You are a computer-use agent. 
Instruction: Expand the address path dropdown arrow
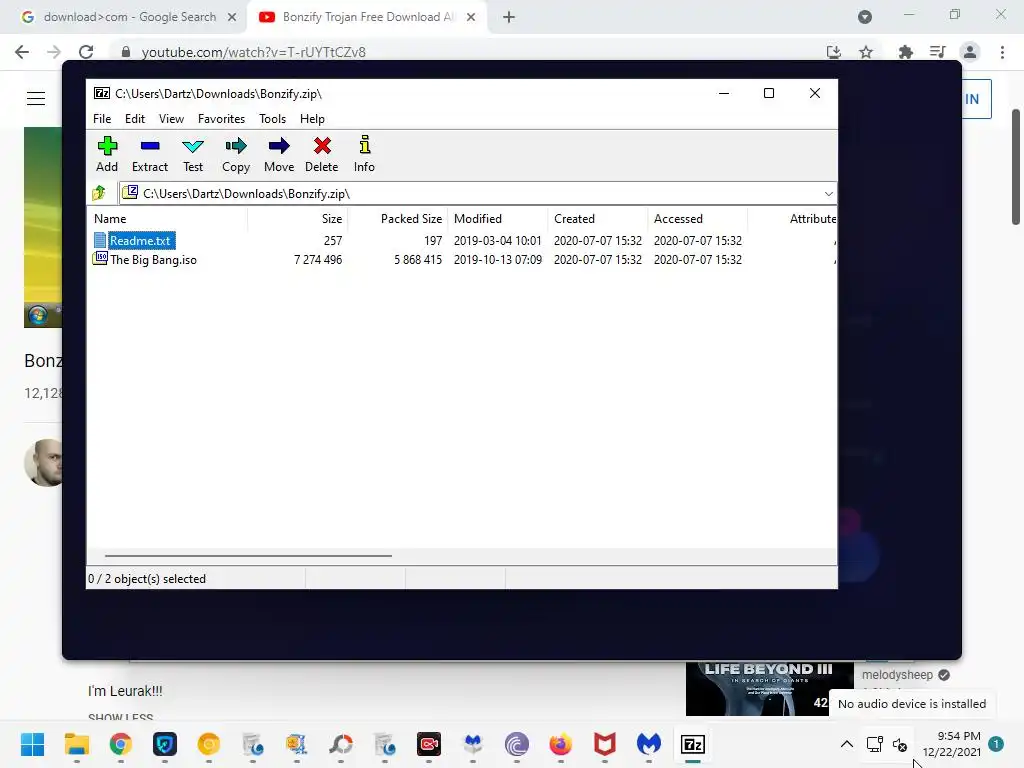click(x=828, y=194)
